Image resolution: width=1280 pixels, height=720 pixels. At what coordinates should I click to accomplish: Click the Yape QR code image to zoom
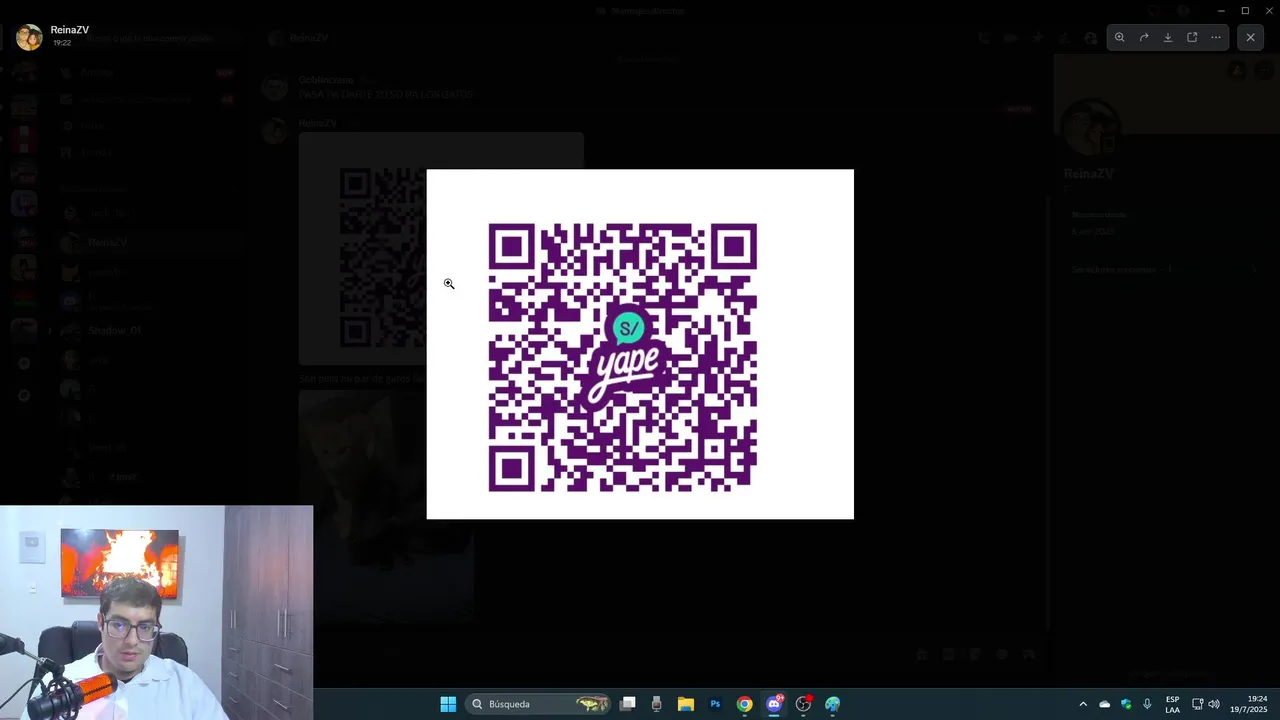click(640, 344)
